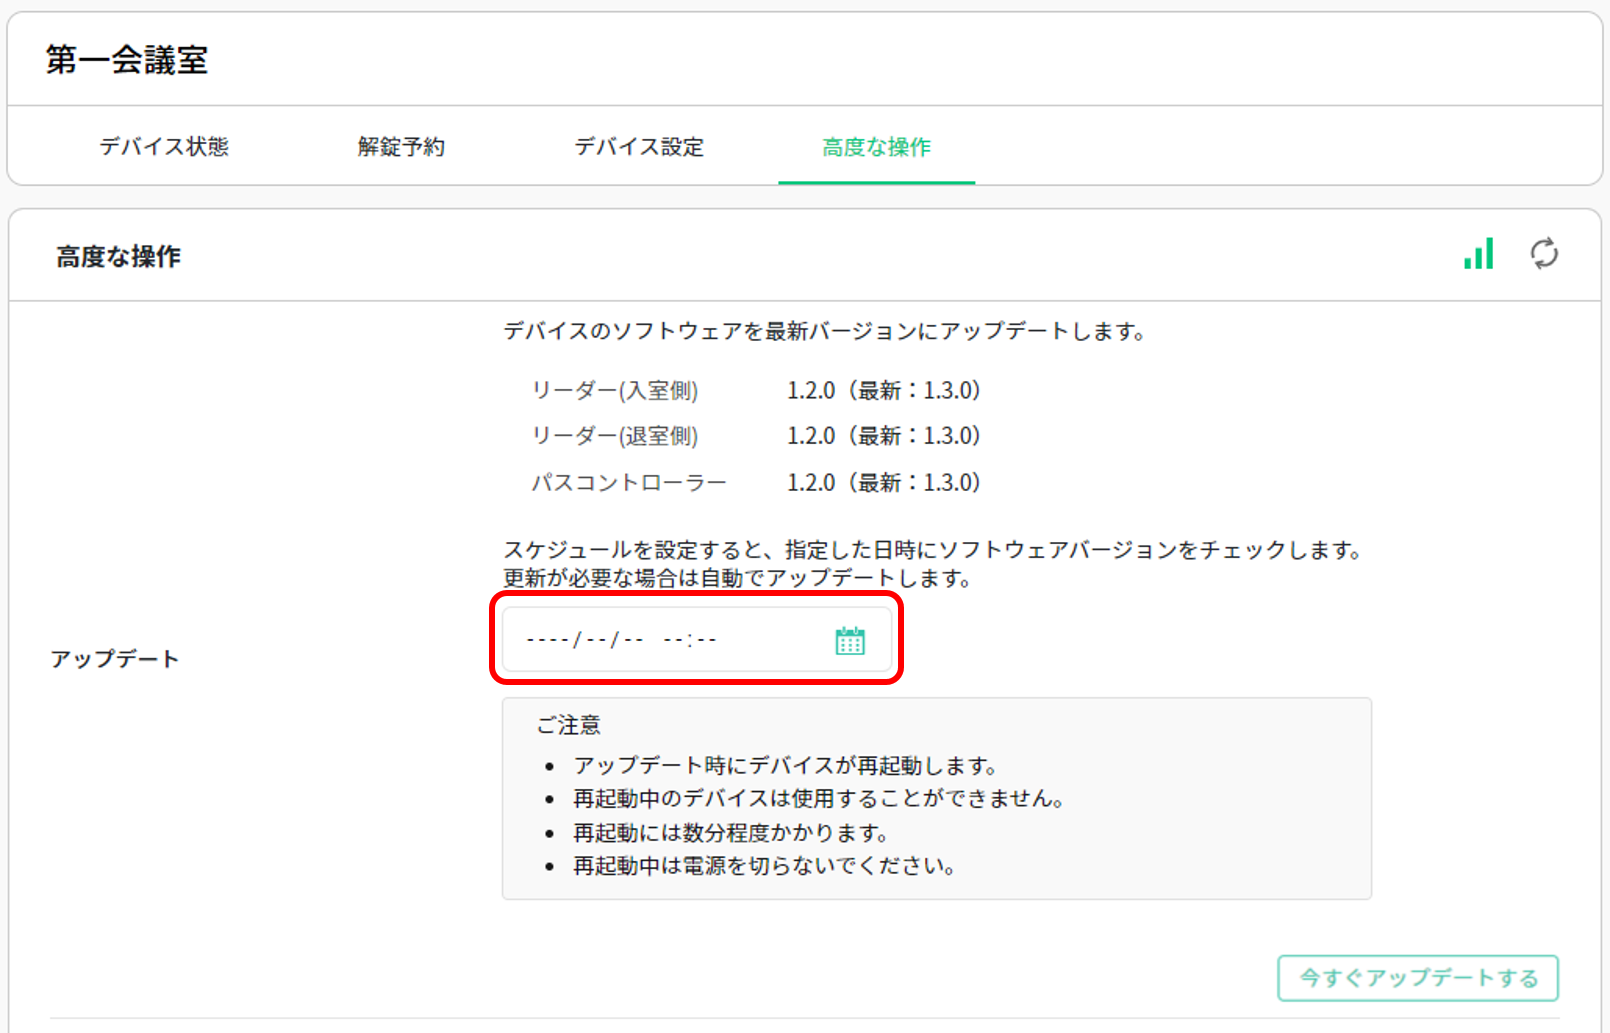Image resolution: width=1610 pixels, height=1033 pixels.
Task: Click the active 高度な操作 tab
Action: [875, 146]
